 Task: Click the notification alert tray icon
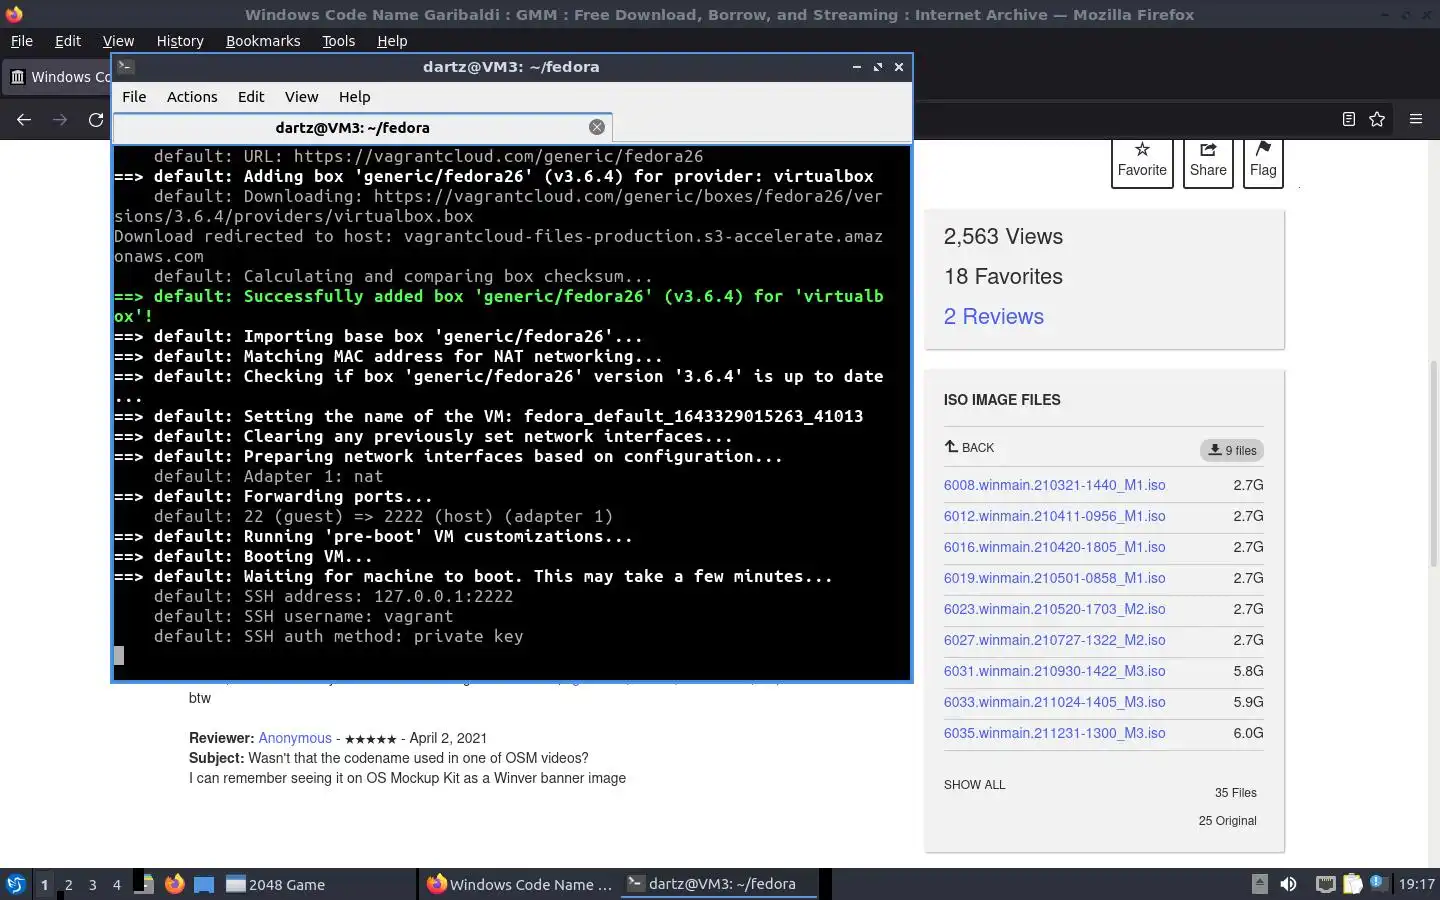tap(1378, 882)
